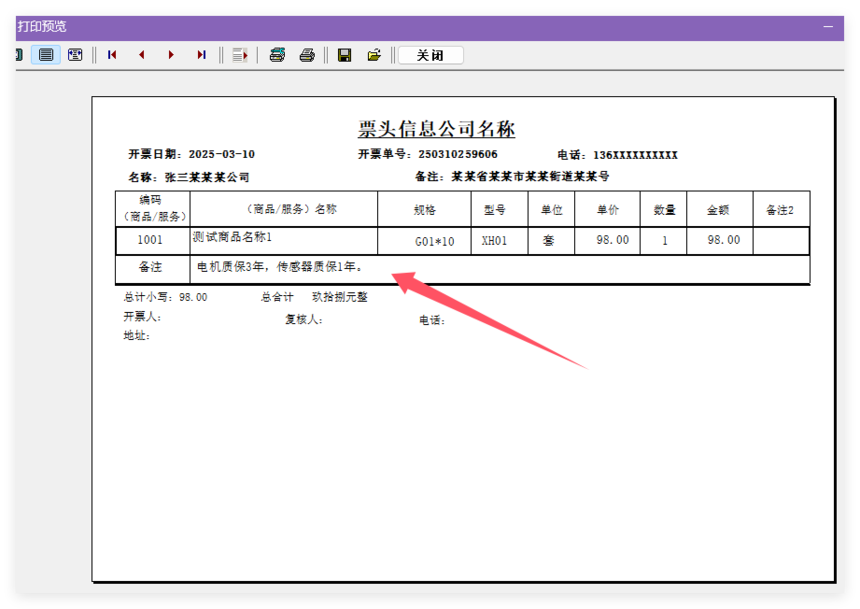The width and height of the screenshot is (860, 609).
Task: Click the 金额 column header
Action: [x=718, y=210]
